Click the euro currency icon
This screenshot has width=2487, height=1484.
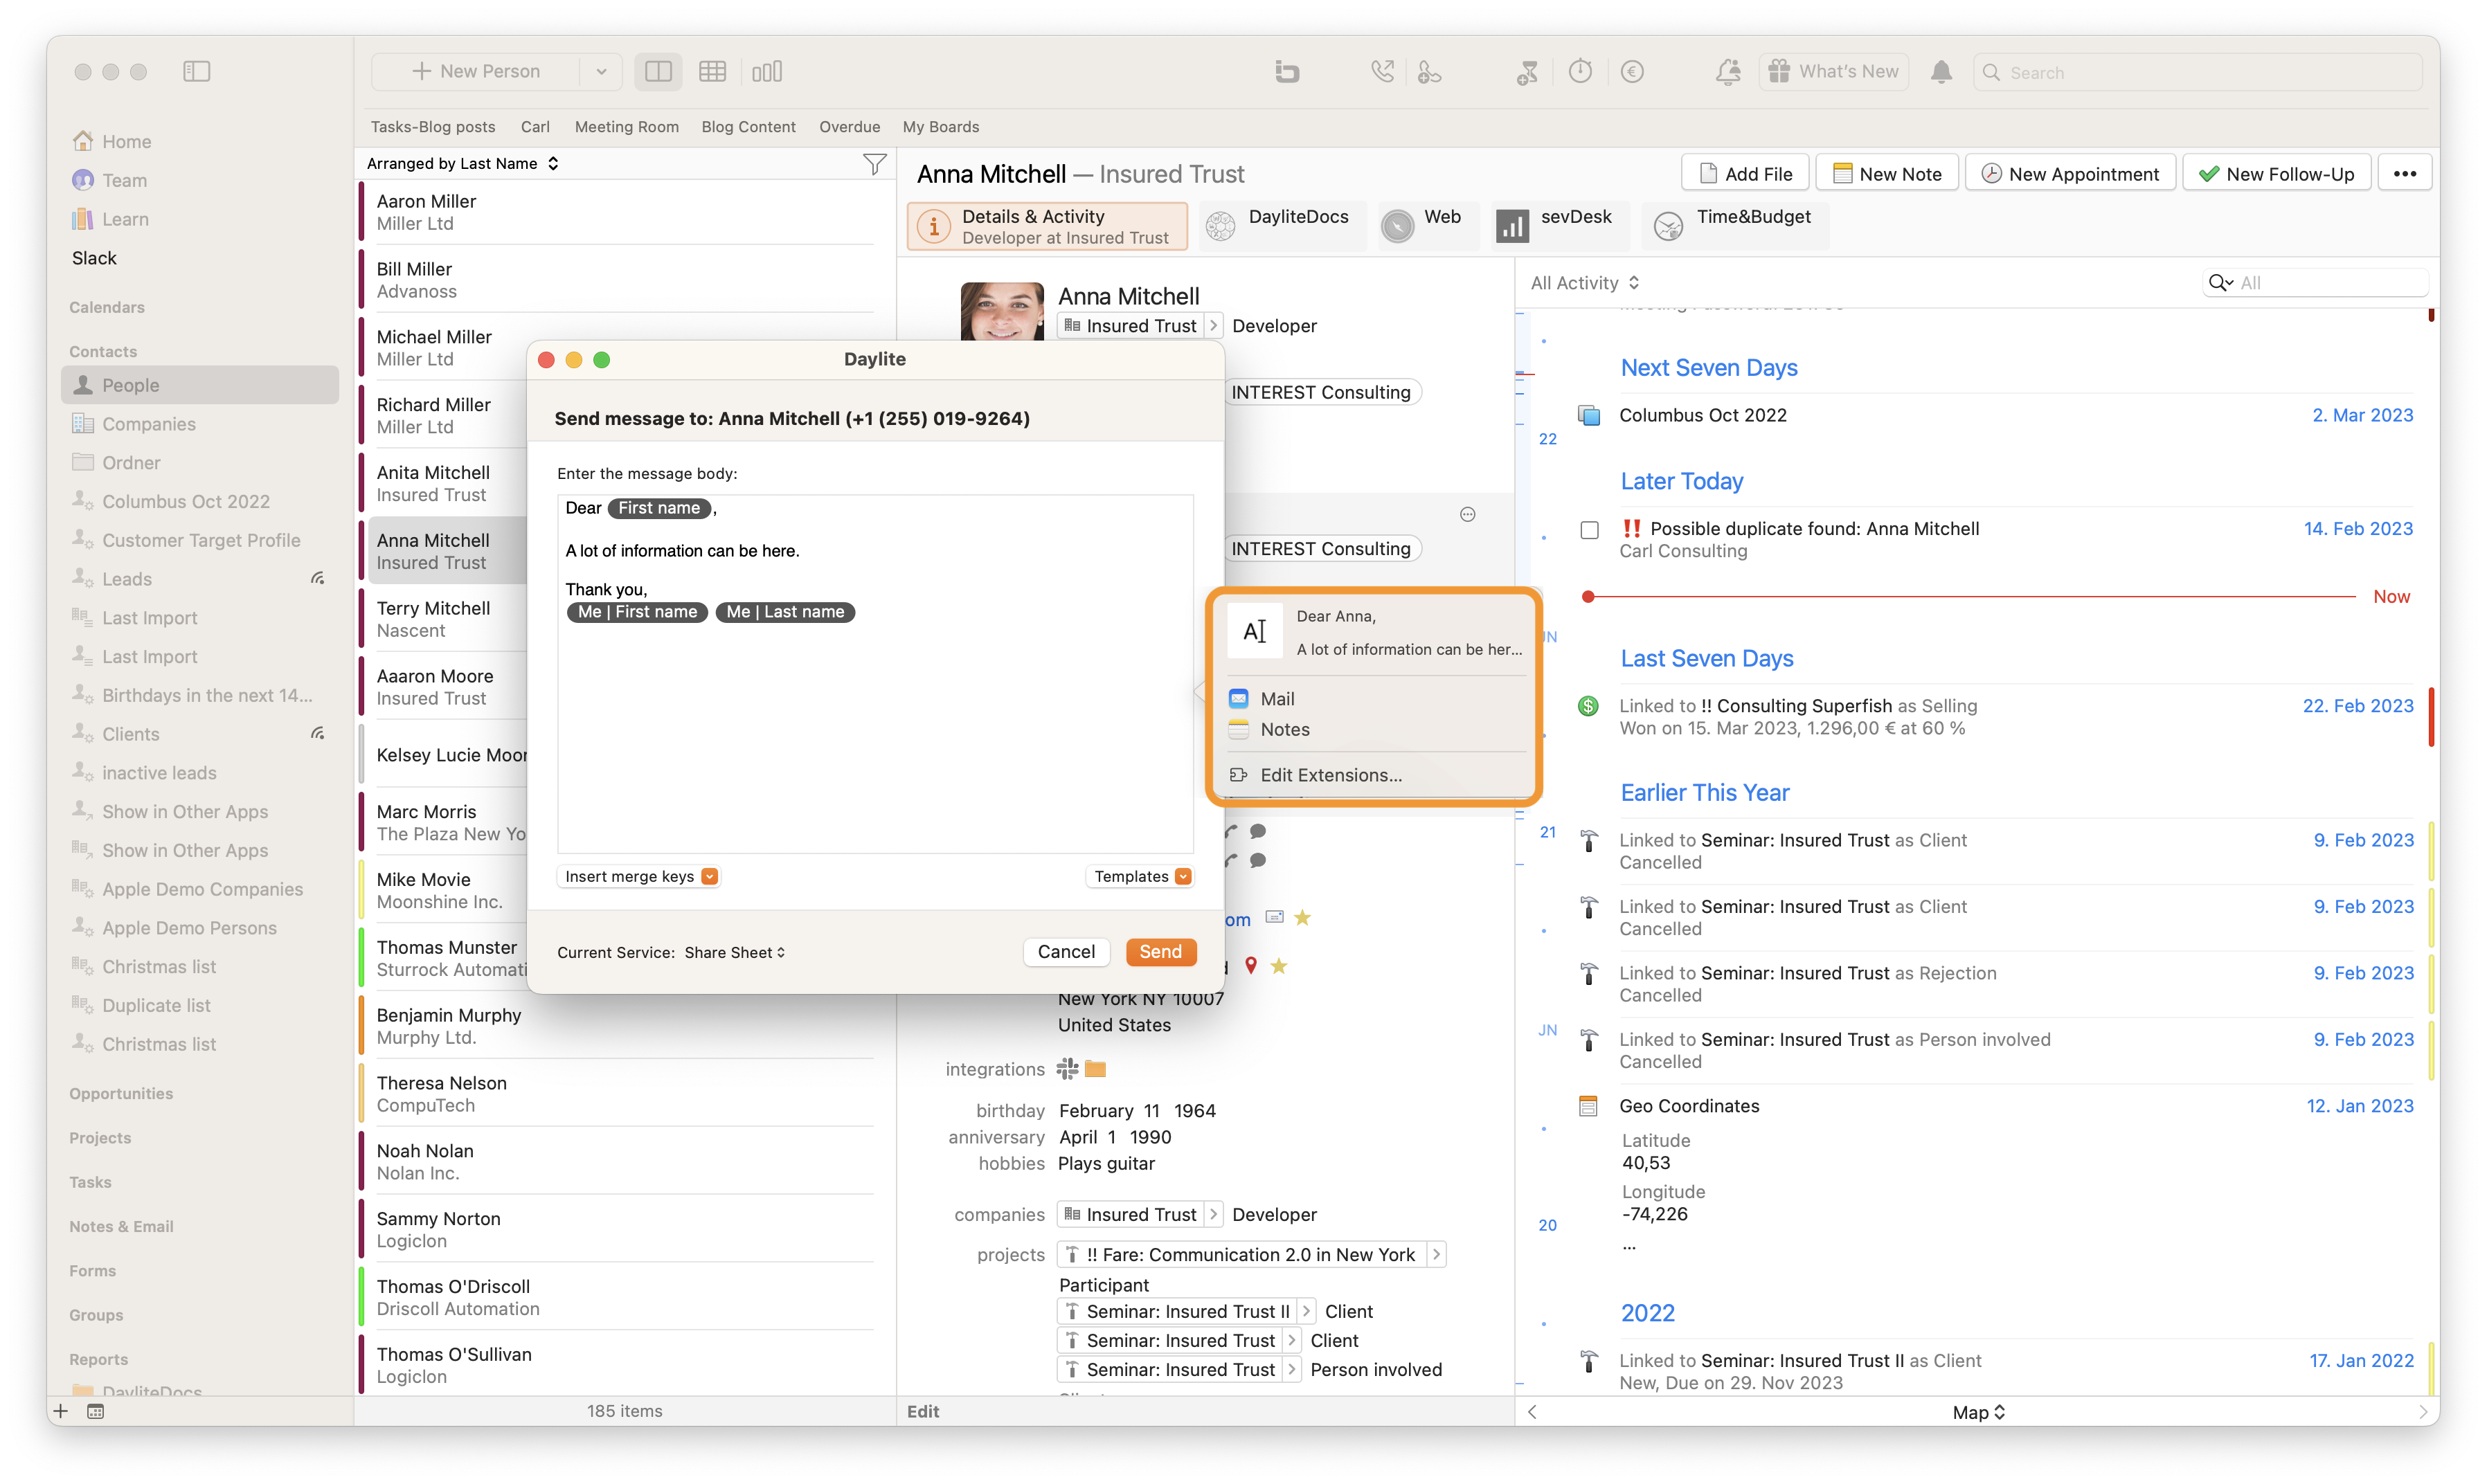1632,72
